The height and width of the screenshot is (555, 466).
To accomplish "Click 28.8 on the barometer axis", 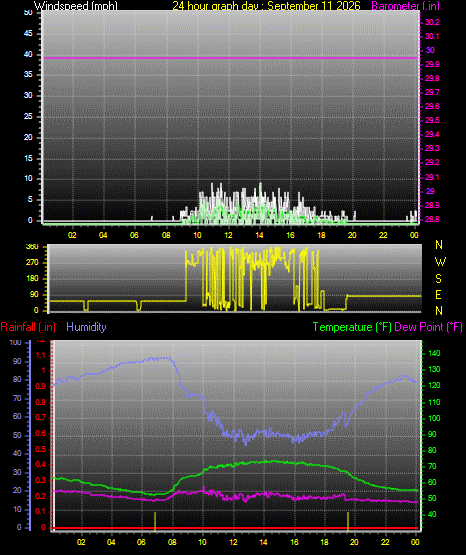I will (432, 219).
